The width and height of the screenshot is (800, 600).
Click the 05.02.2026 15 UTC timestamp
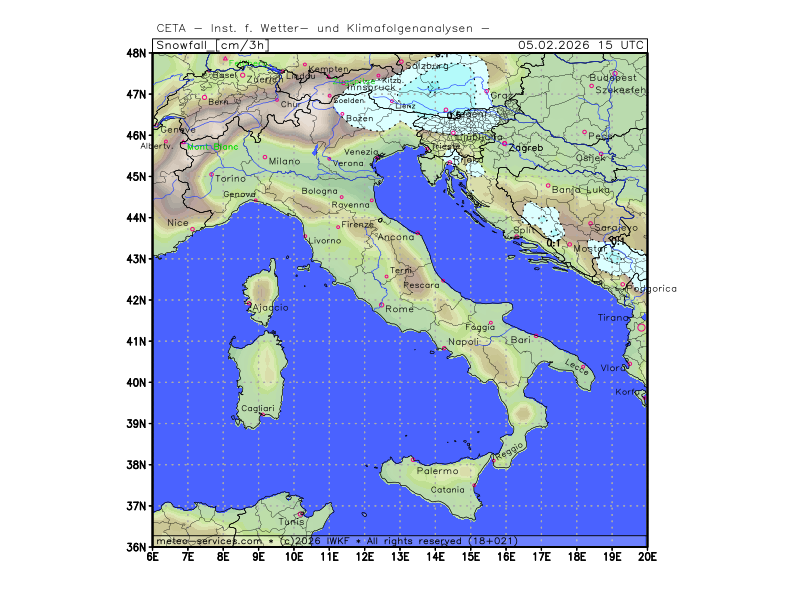(x=581, y=45)
